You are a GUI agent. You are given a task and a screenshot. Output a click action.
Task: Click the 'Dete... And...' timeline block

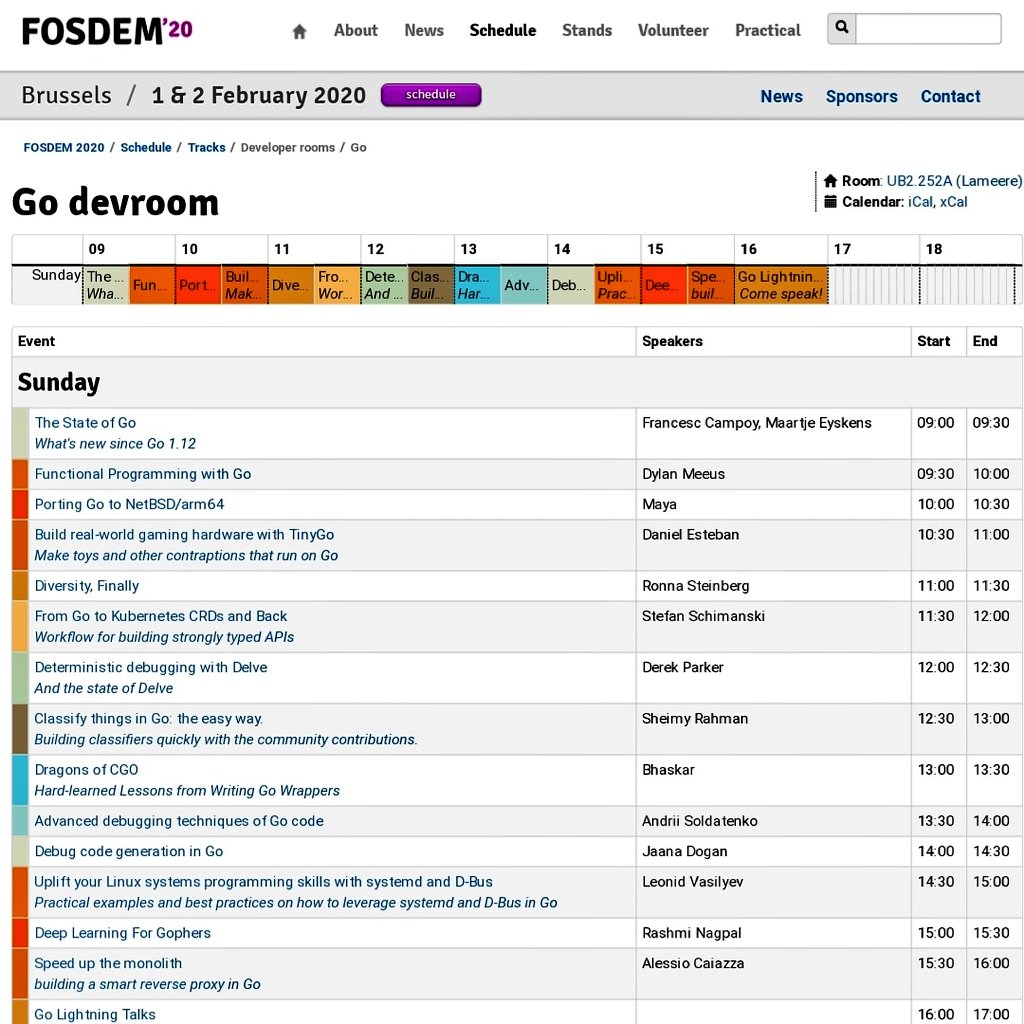[385, 285]
